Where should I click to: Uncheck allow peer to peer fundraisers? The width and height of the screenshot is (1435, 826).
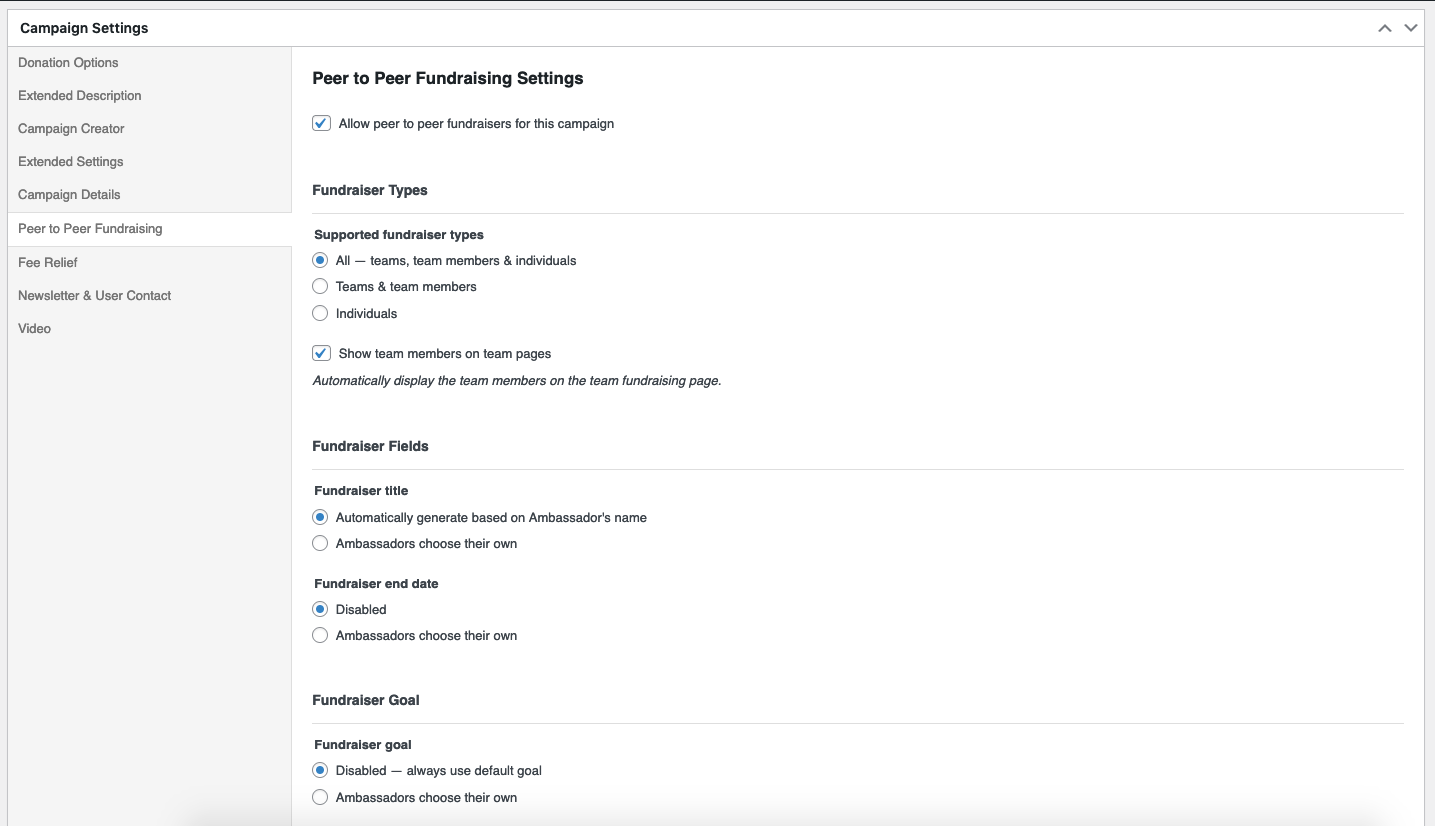click(x=320, y=123)
